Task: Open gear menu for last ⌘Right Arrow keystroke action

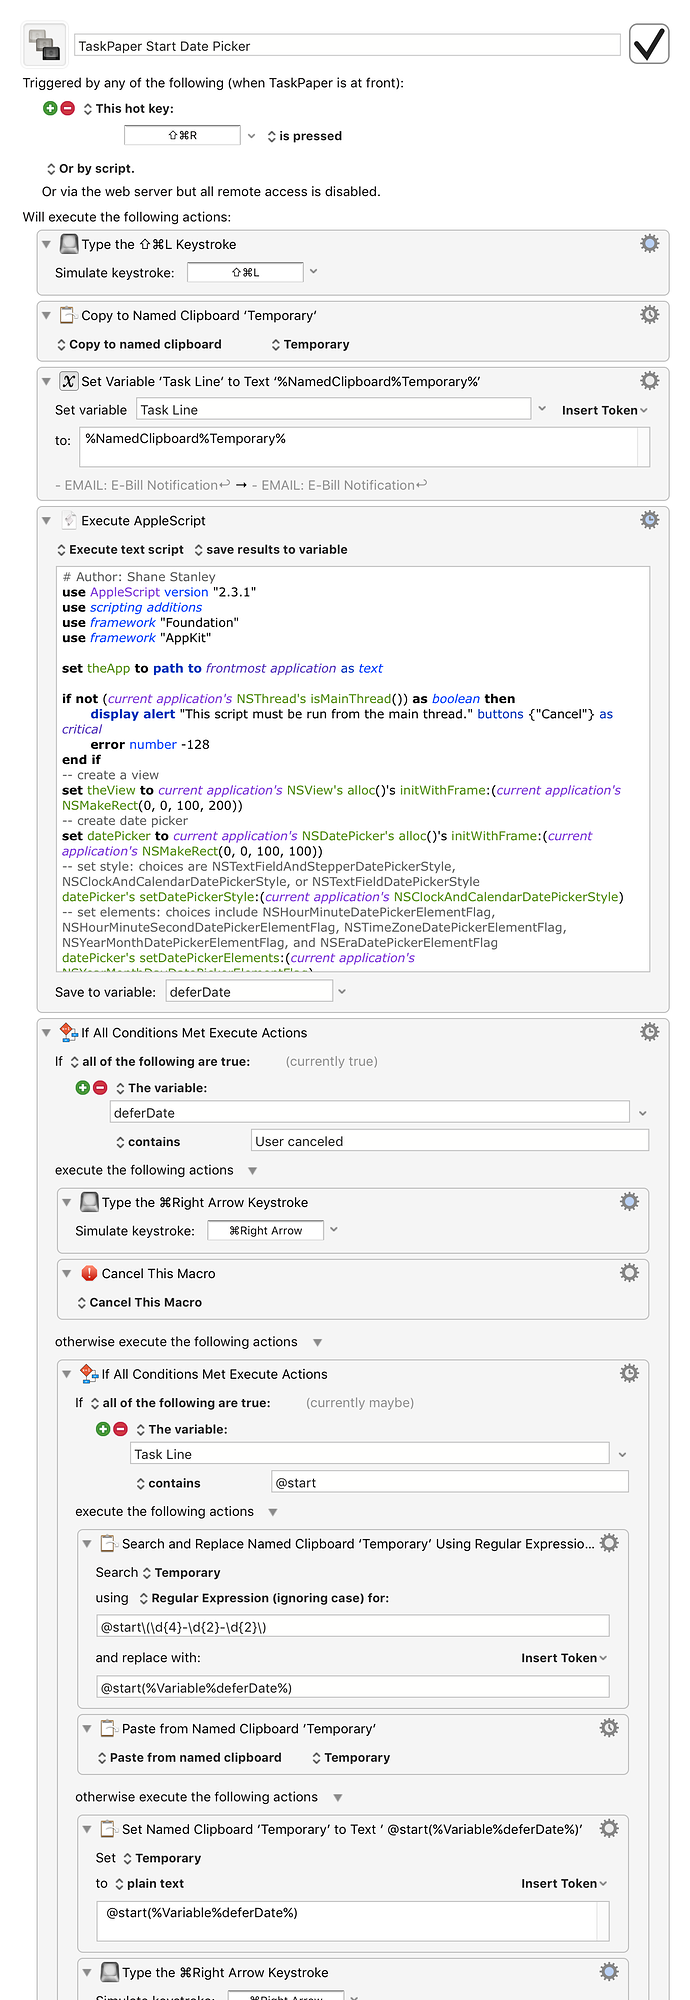Action: (609, 1971)
